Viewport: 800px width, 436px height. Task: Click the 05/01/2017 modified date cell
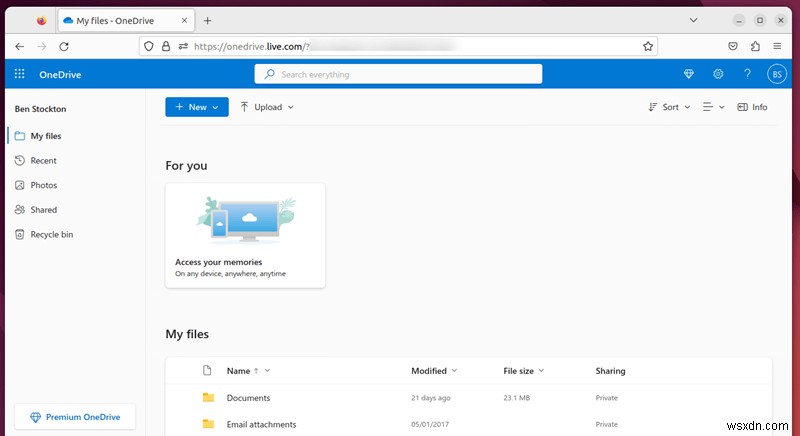[430, 424]
